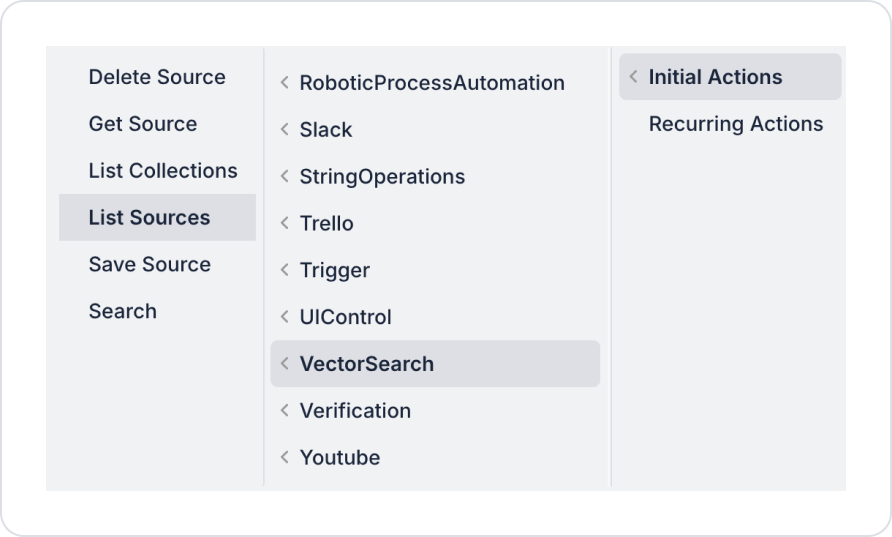The height and width of the screenshot is (537, 892).
Task: Click the Initial Actions chevron icon
Action: 634,77
